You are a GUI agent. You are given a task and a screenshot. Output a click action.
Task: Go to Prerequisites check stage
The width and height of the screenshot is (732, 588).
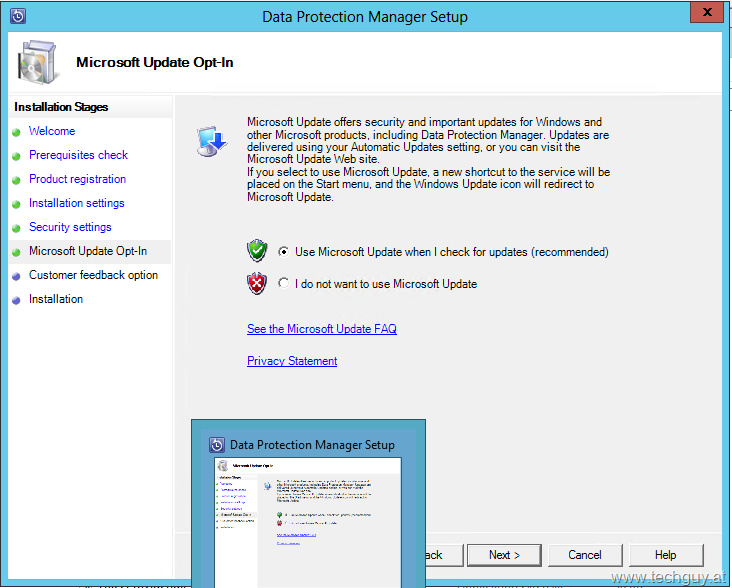point(78,155)
